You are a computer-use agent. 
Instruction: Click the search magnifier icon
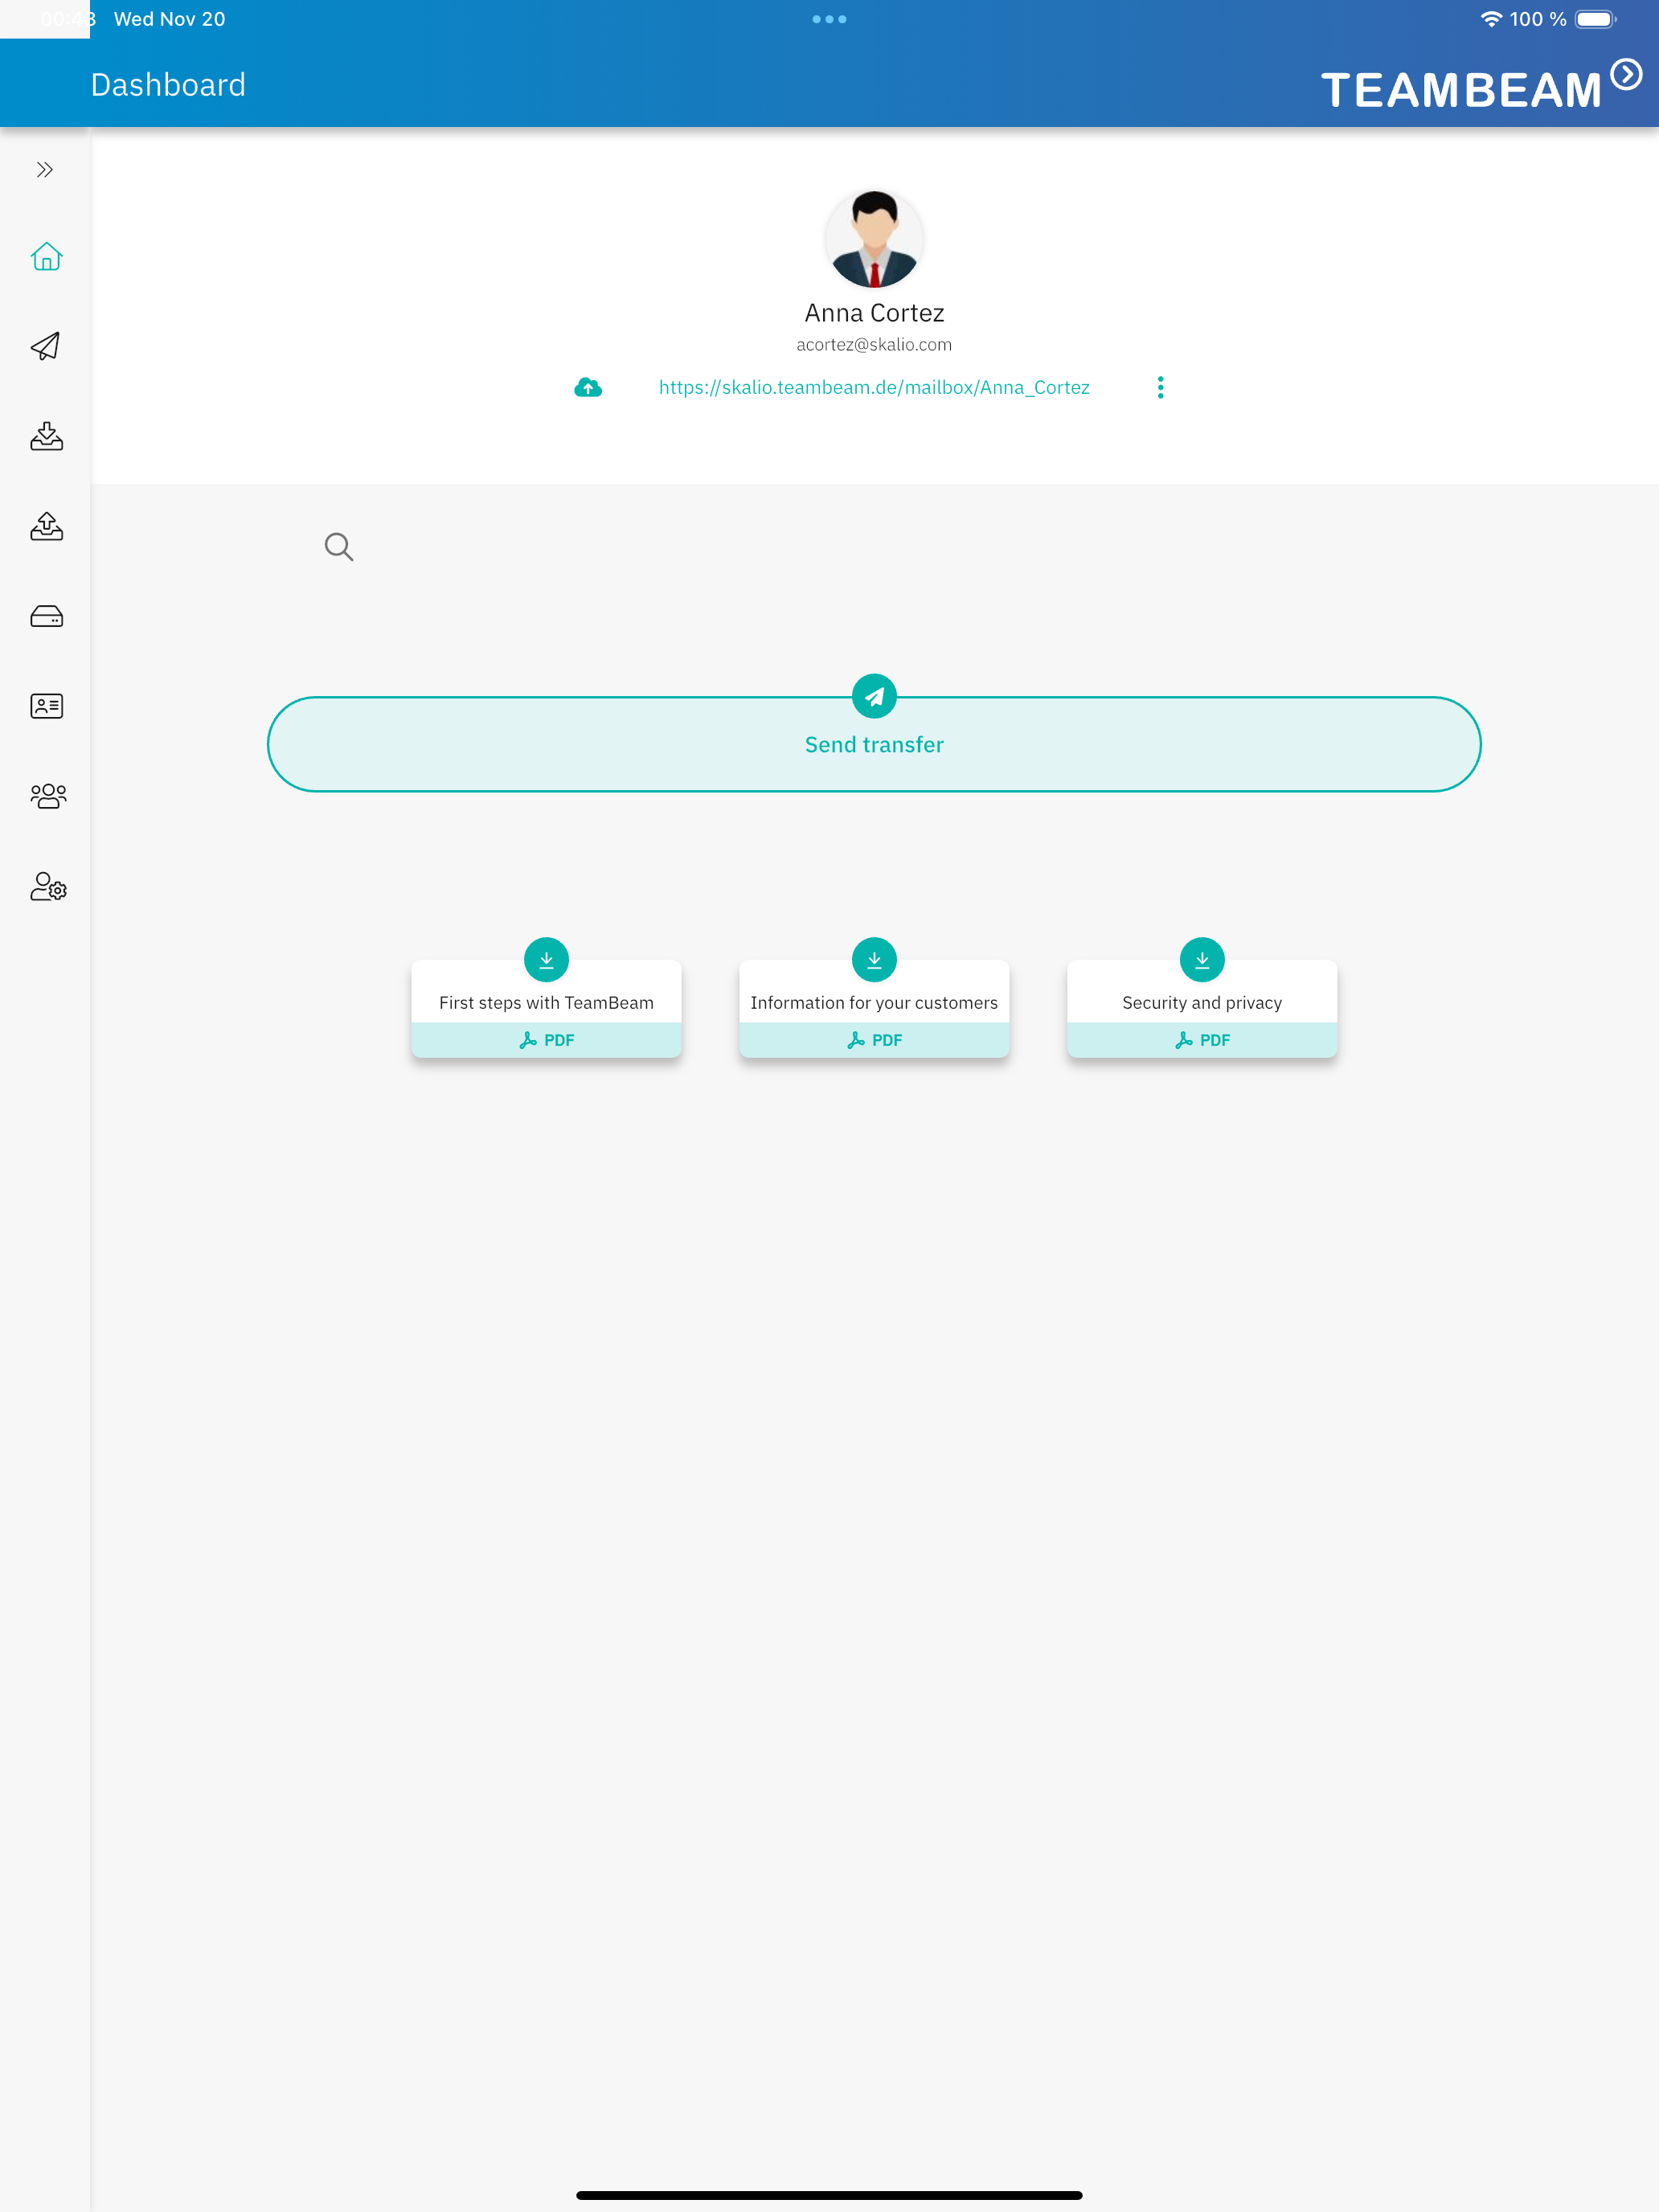pos(339,547)
